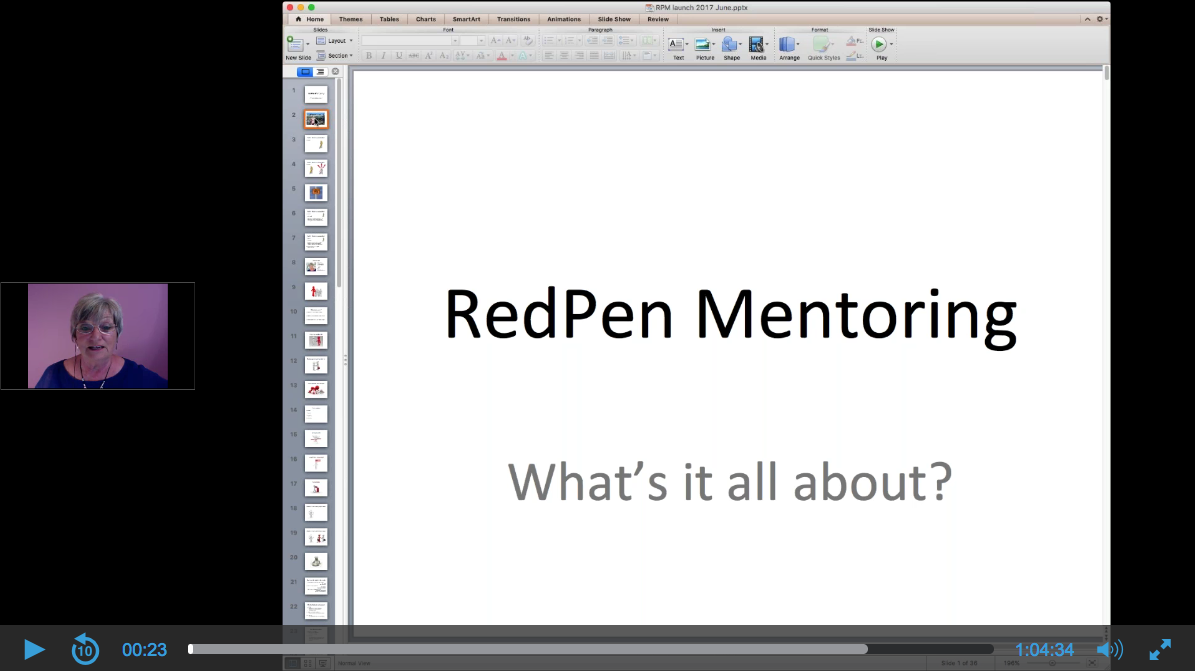Close the slides pane

pos(335,72)
